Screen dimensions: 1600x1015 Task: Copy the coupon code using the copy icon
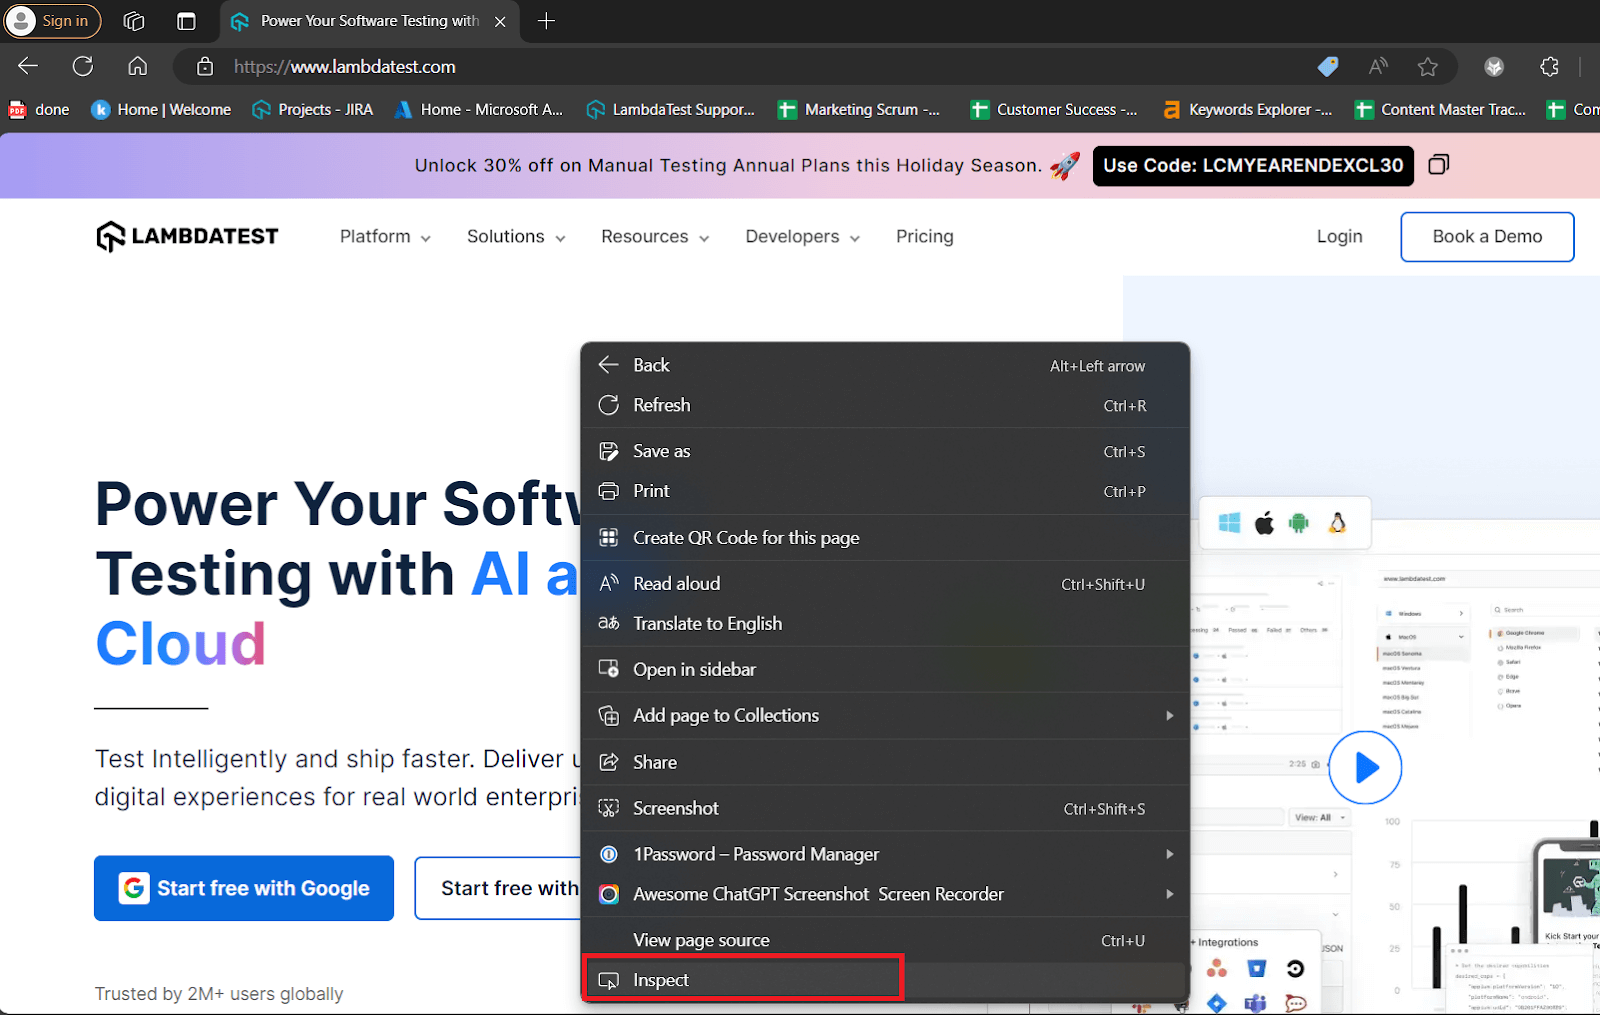tap(1438, 164)
